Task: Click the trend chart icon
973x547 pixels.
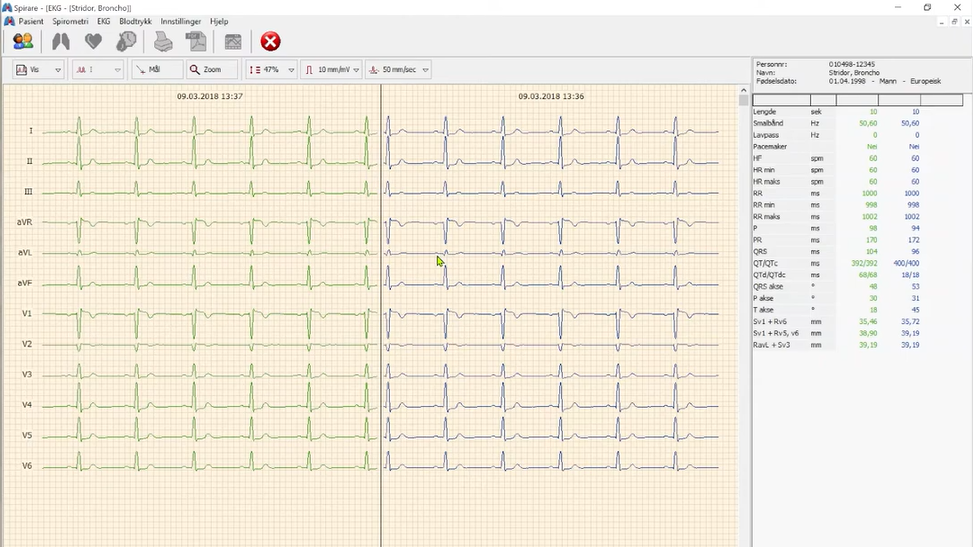Action: pyautogui.click(x=233, y=42)
